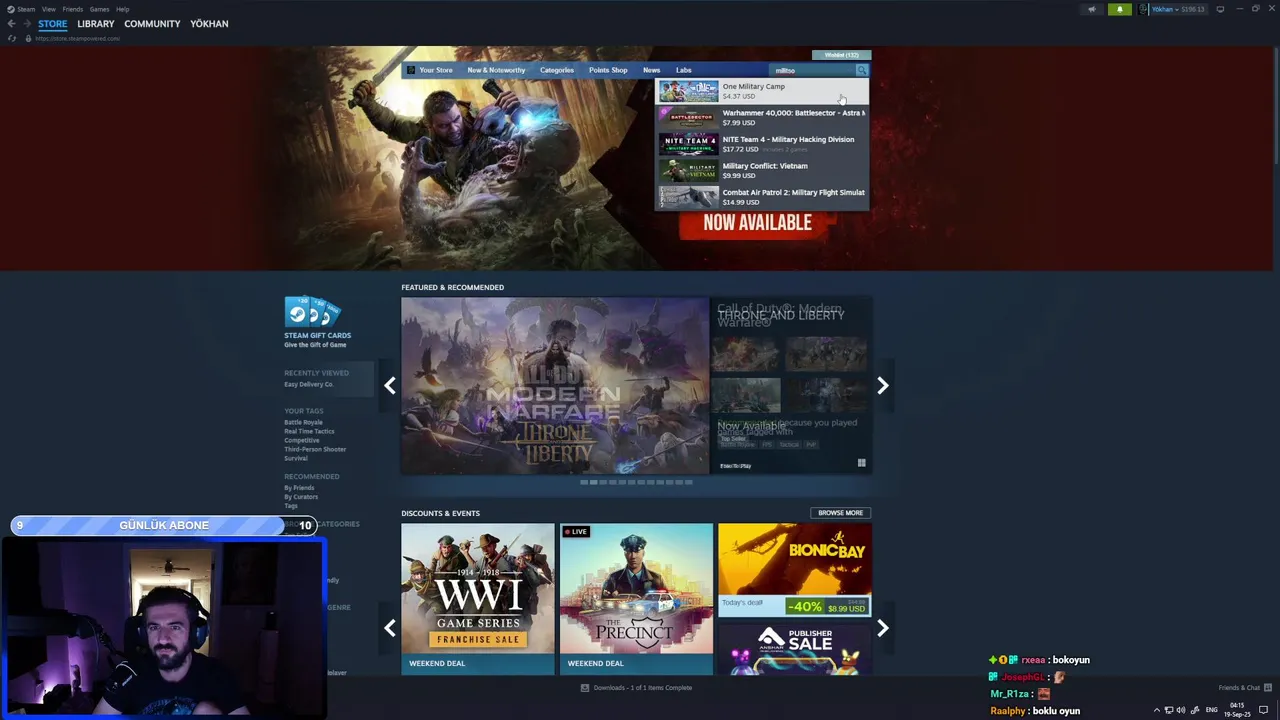This screenshot has height=720, width=1280.
Task: Click the store search magnifier button
Action: [x=862, y=70]
